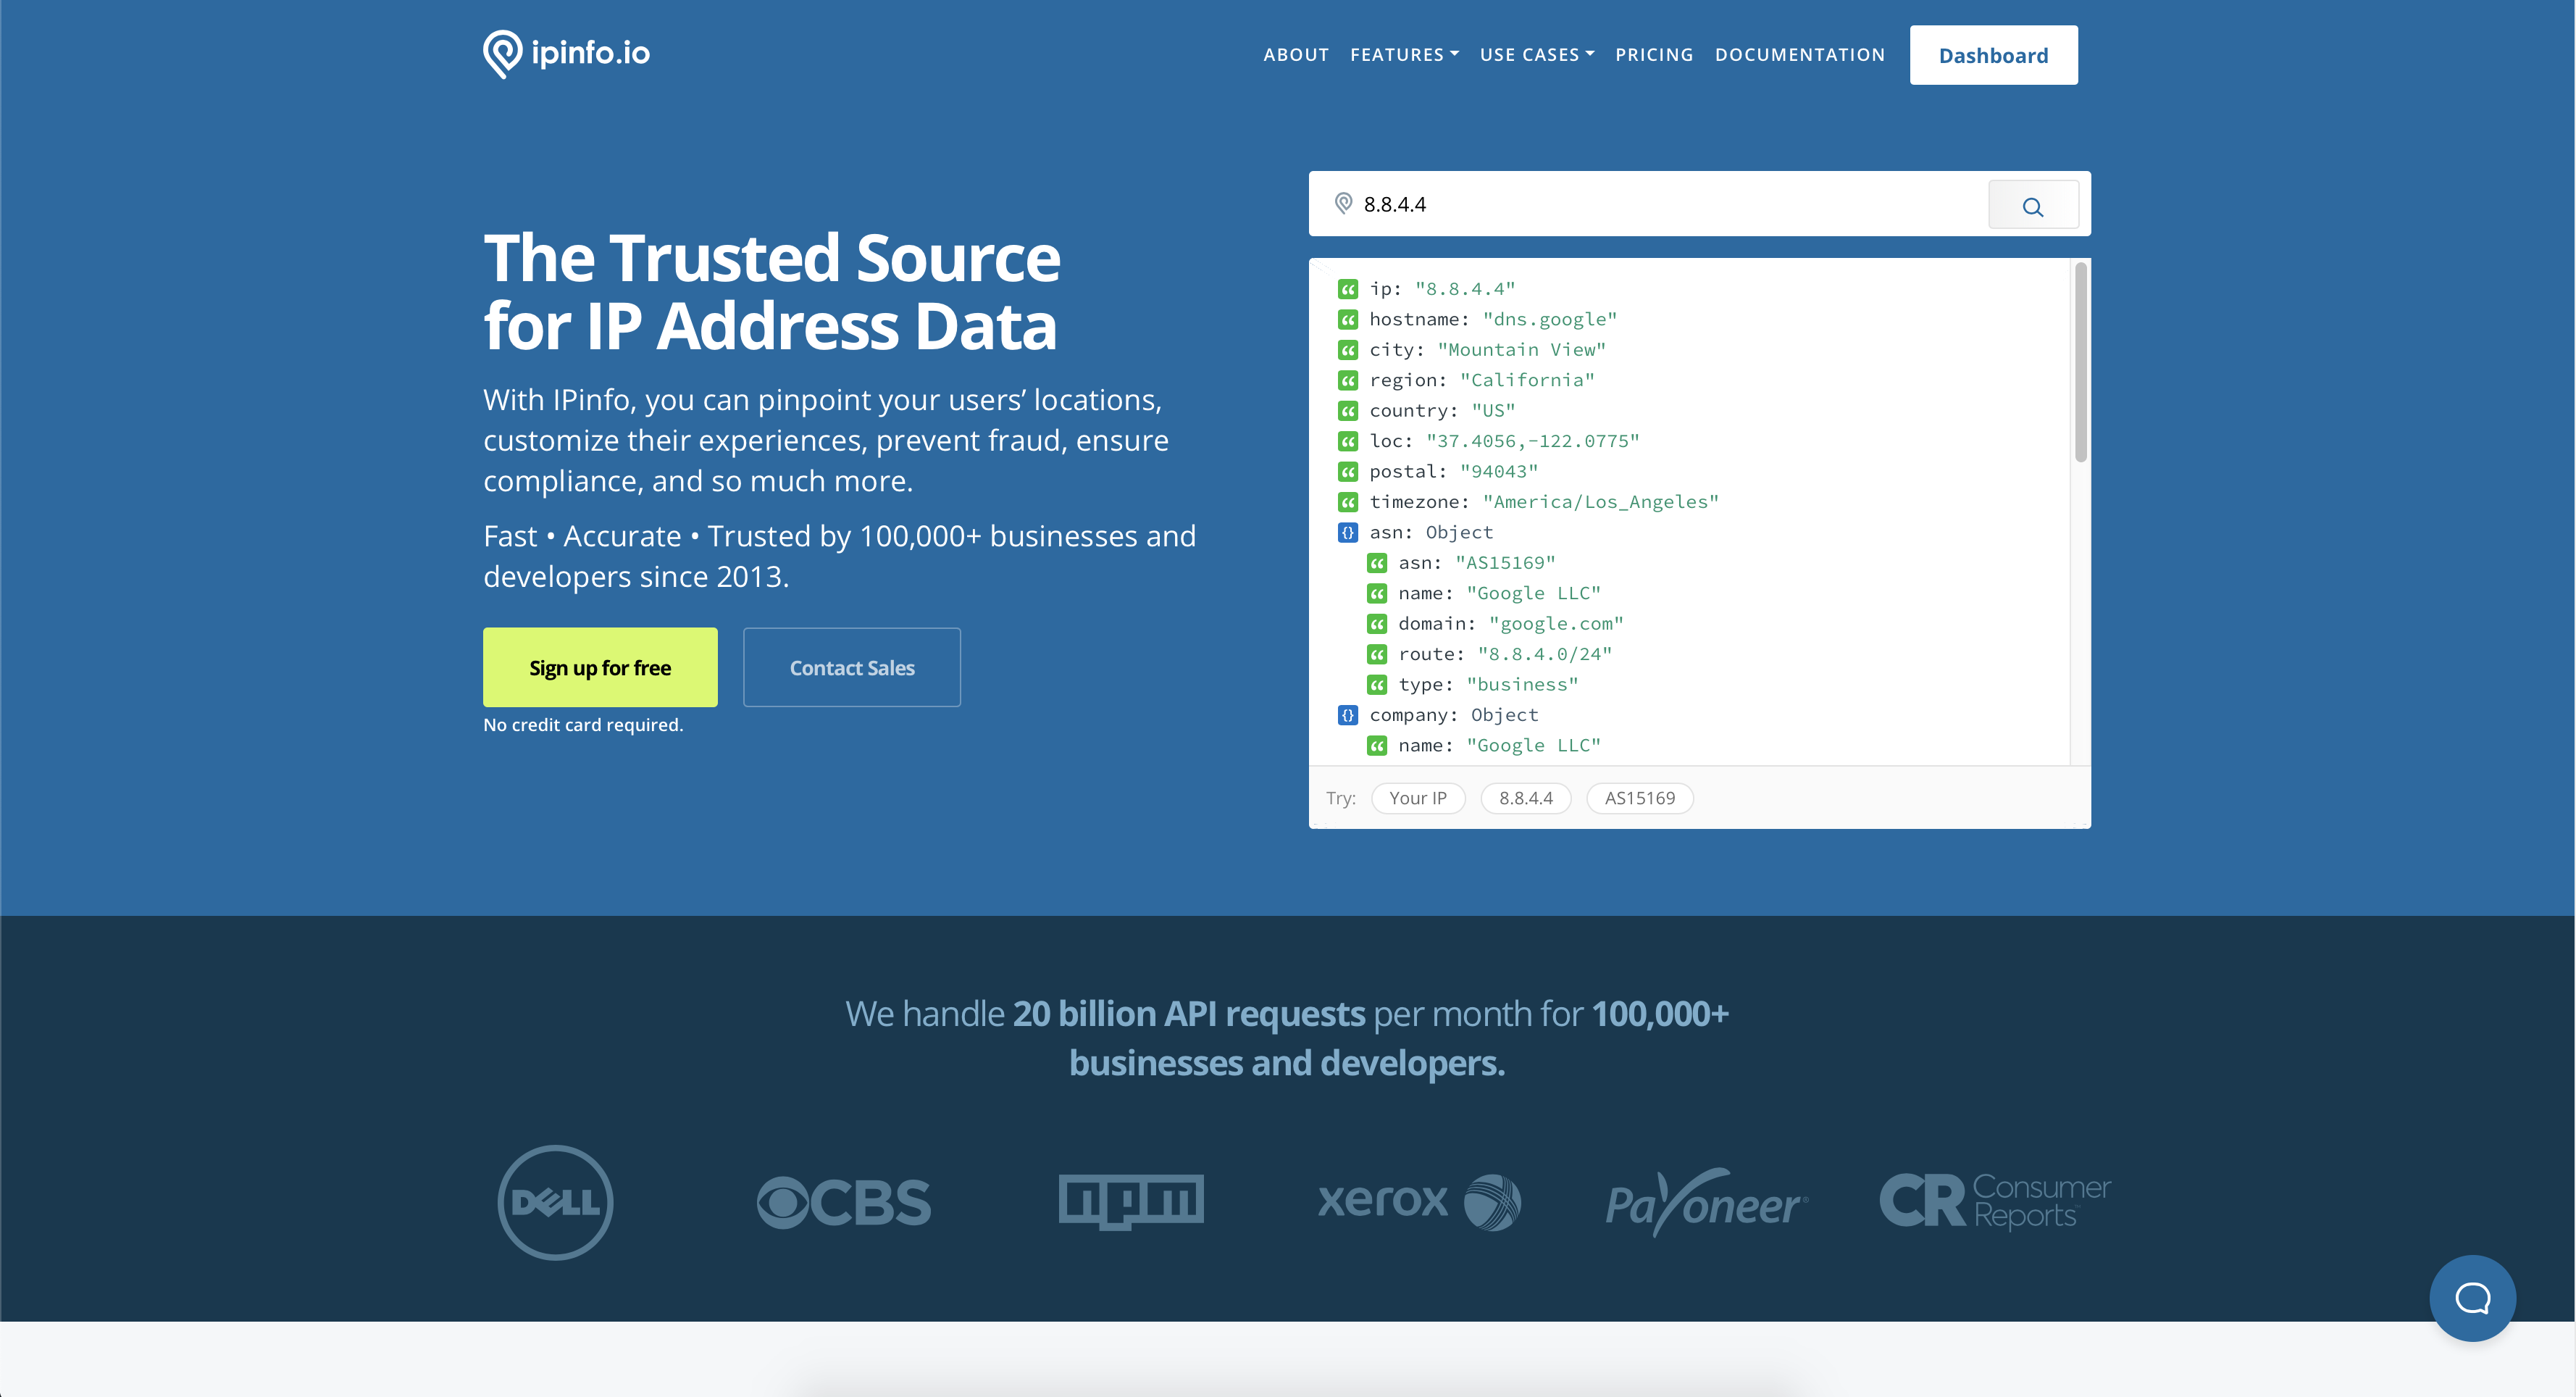Viewport: 2576px width, 1397px height.
Task: Click the "business" type value
Action: (1522, 685)
